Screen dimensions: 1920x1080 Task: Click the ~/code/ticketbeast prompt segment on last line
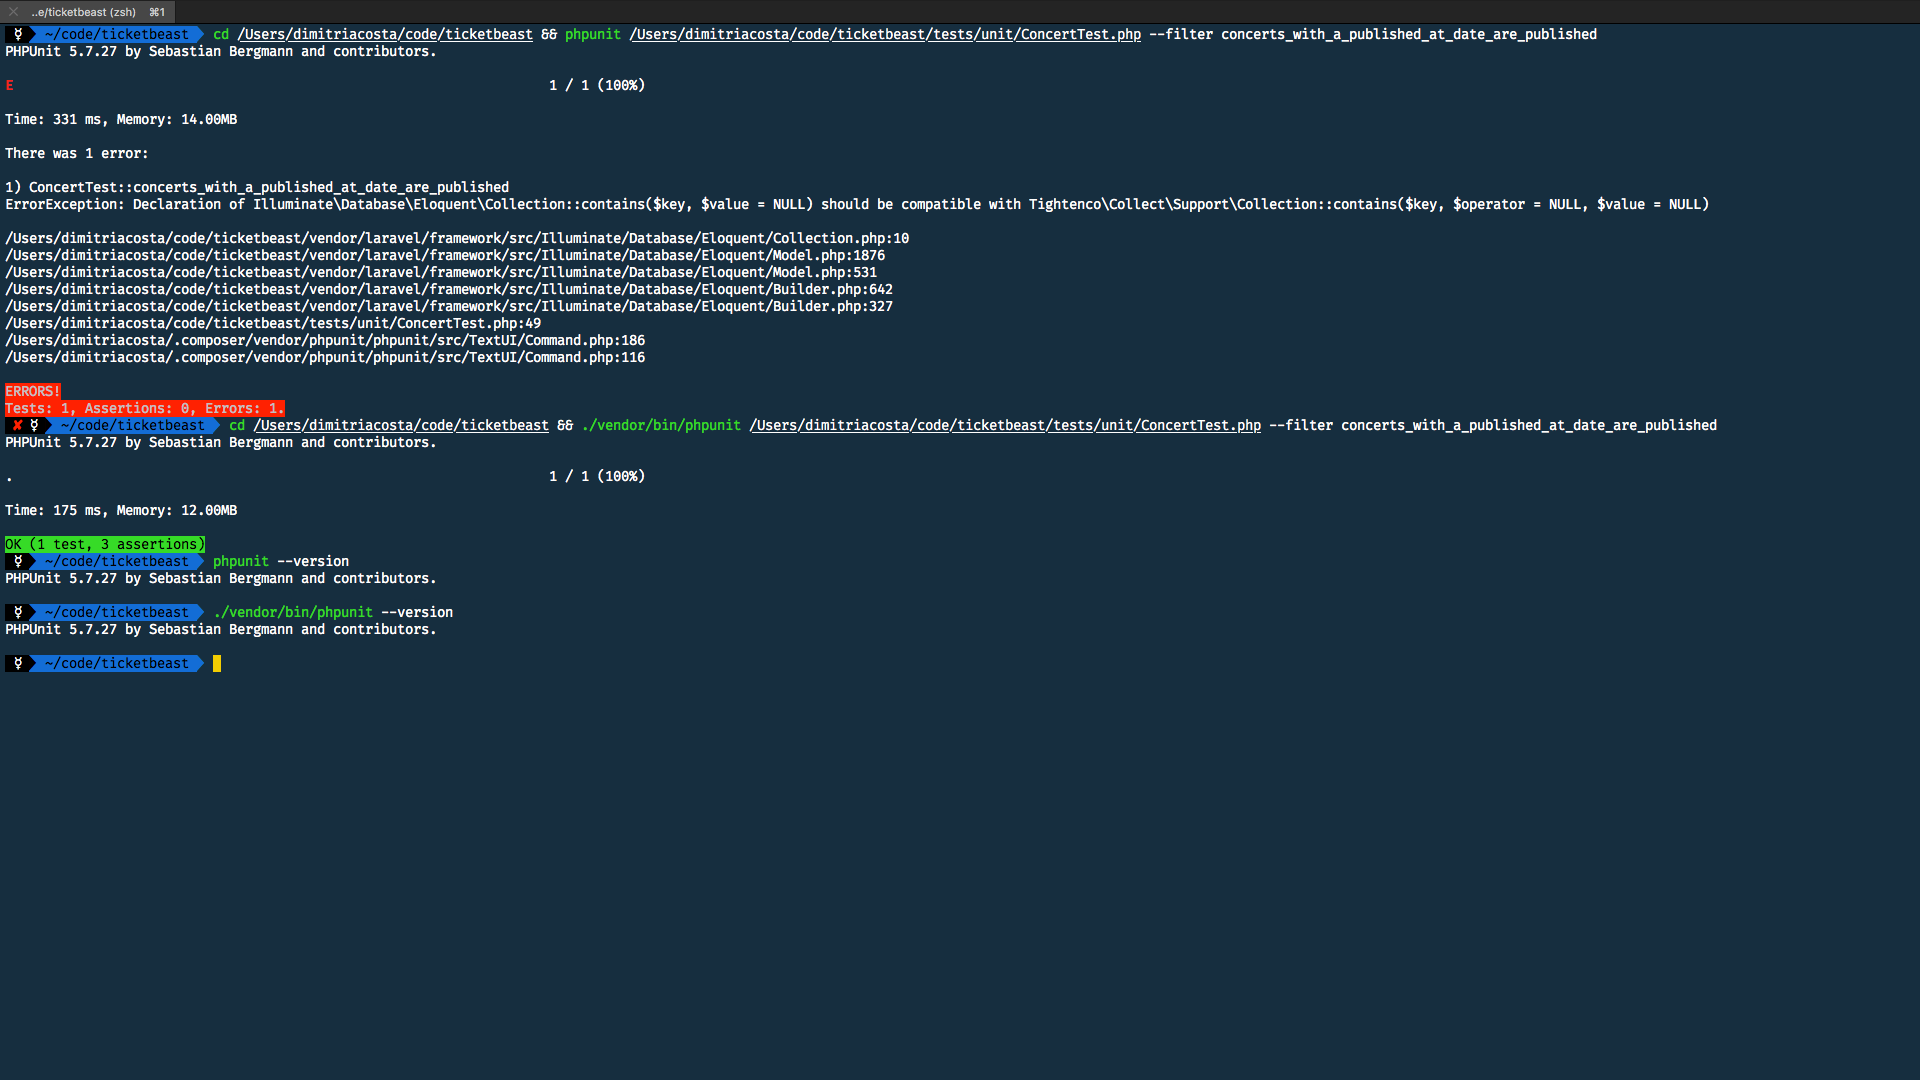117,663
